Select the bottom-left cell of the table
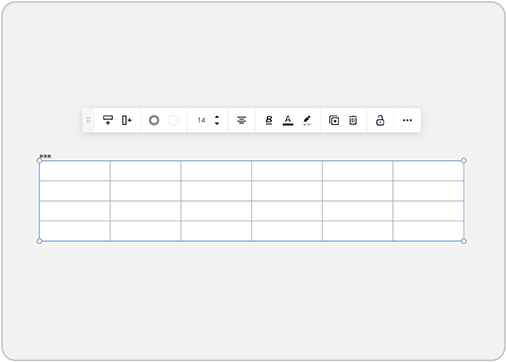Image resolution: width=506 pixels, height=362 pixels. 75,231
